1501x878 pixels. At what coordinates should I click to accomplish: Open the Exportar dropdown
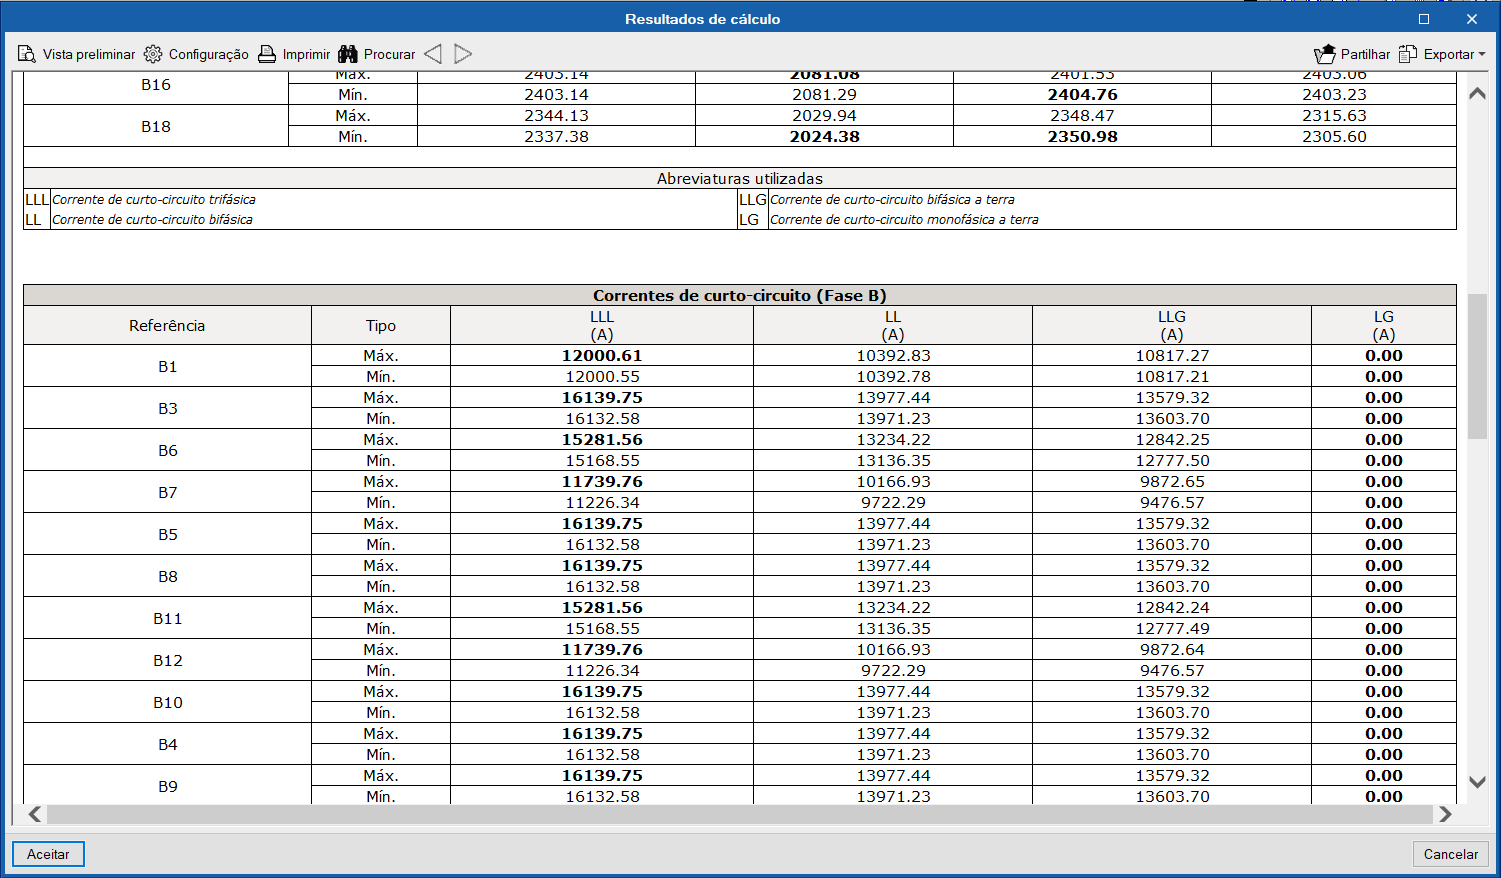point(1442,54)
